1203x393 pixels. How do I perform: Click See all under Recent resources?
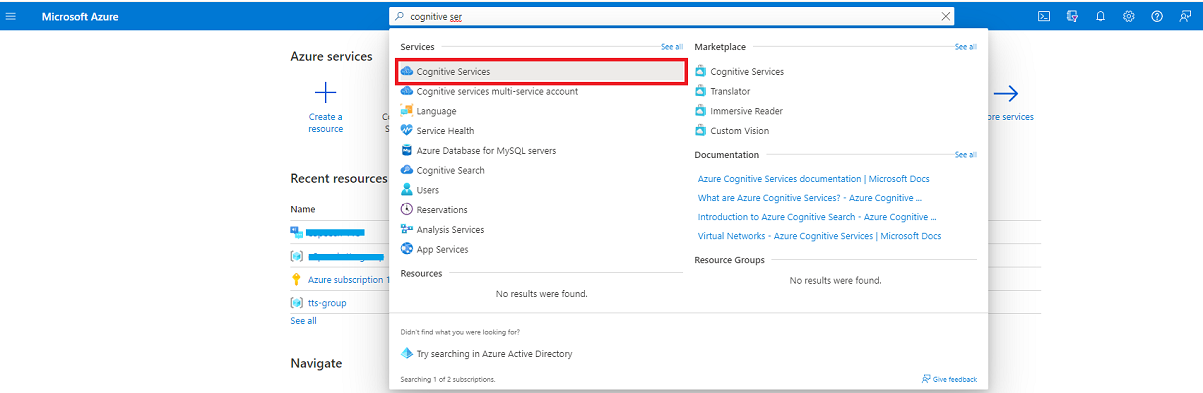pos(303,321)
